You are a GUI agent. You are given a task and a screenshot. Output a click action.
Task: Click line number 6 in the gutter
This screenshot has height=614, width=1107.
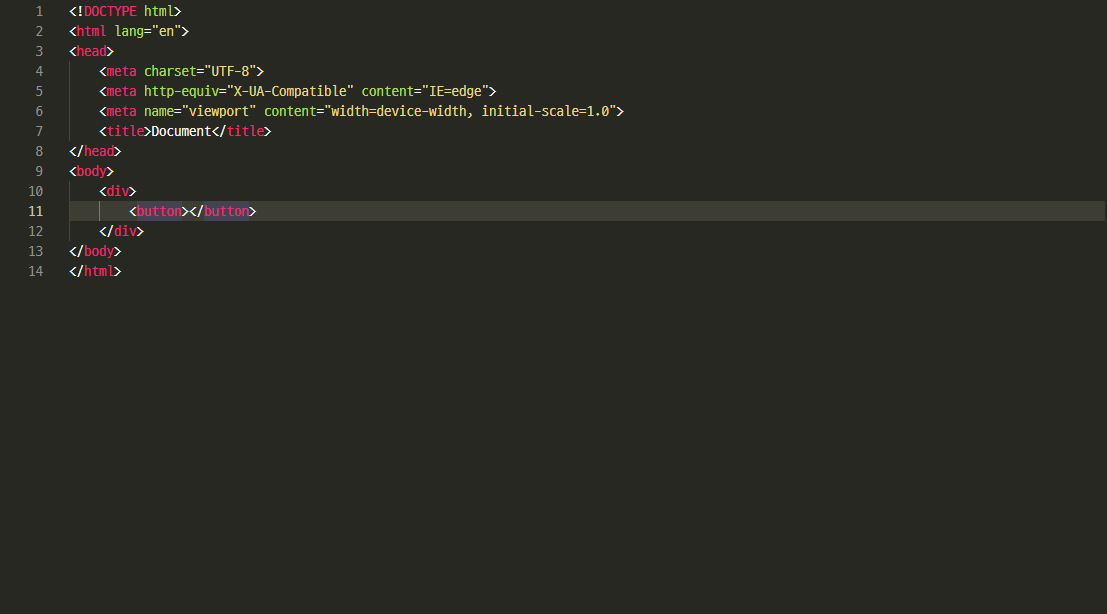40,112
